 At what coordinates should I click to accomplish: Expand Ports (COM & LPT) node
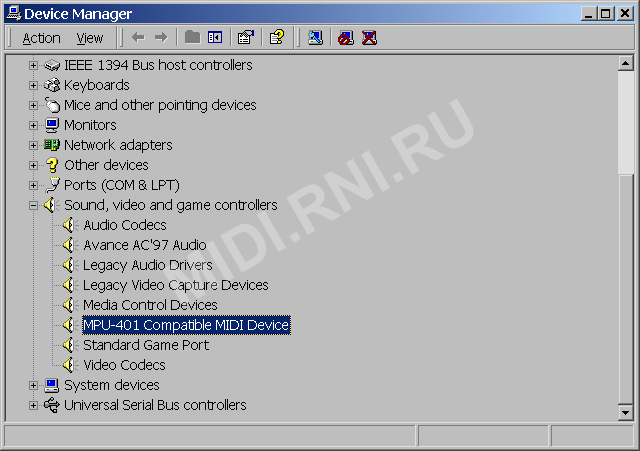33,185
